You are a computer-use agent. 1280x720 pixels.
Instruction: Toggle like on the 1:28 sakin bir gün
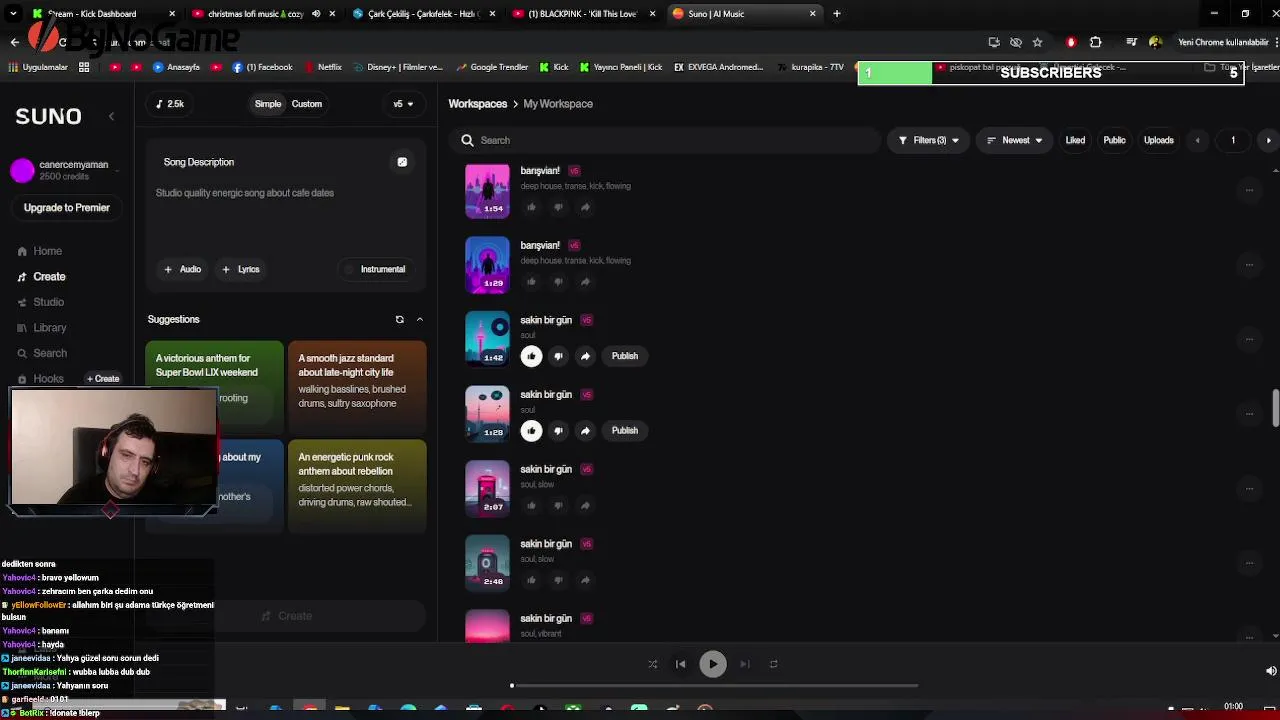tap(531, 431)
